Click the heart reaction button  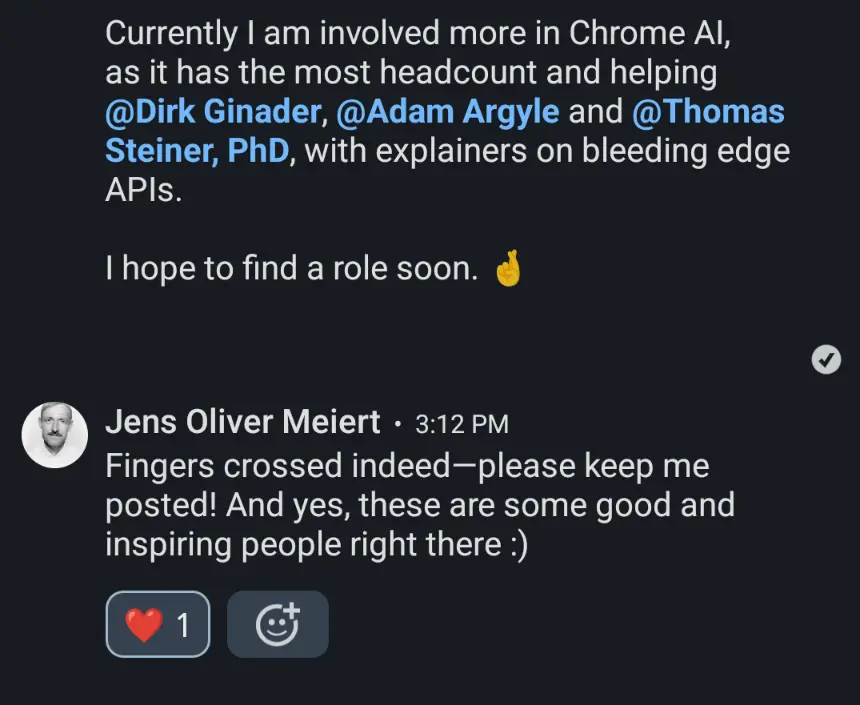point(158,624)
